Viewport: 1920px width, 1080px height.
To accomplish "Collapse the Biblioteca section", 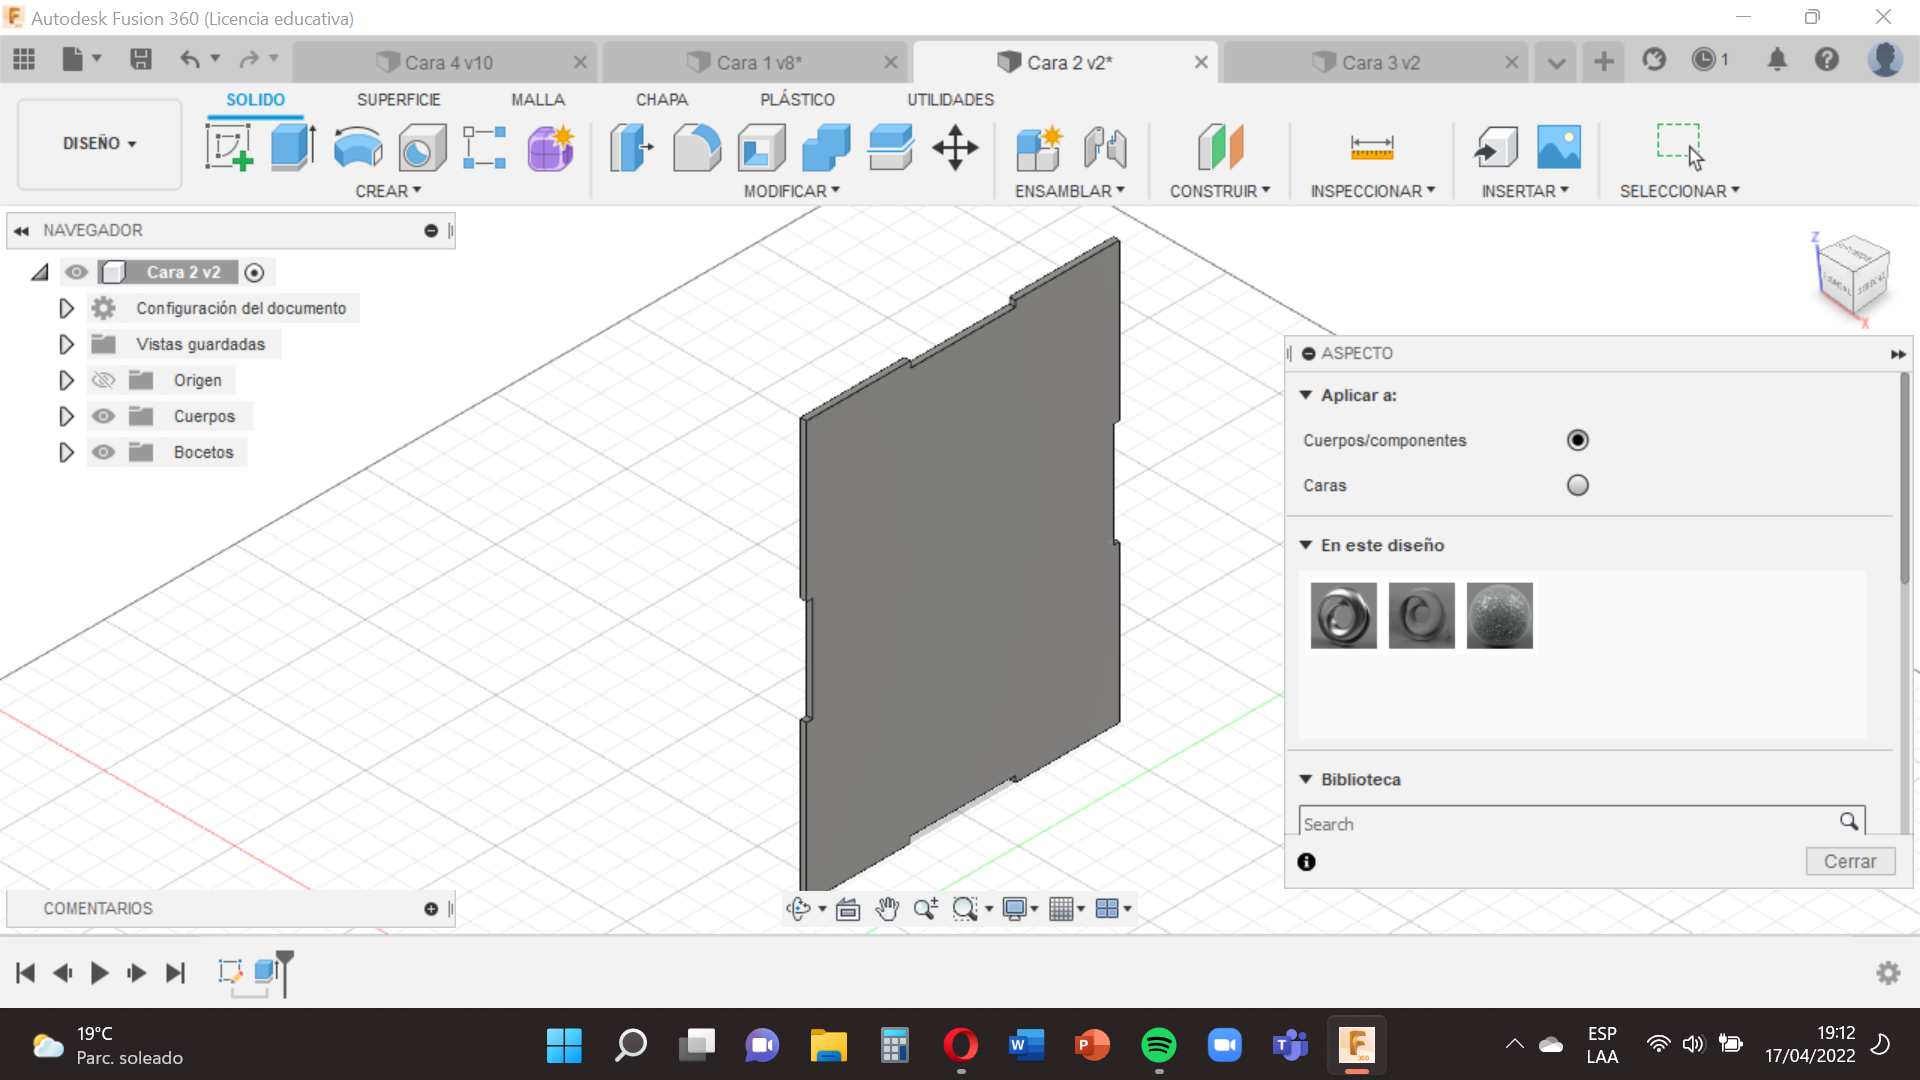I will point(1305,779).
